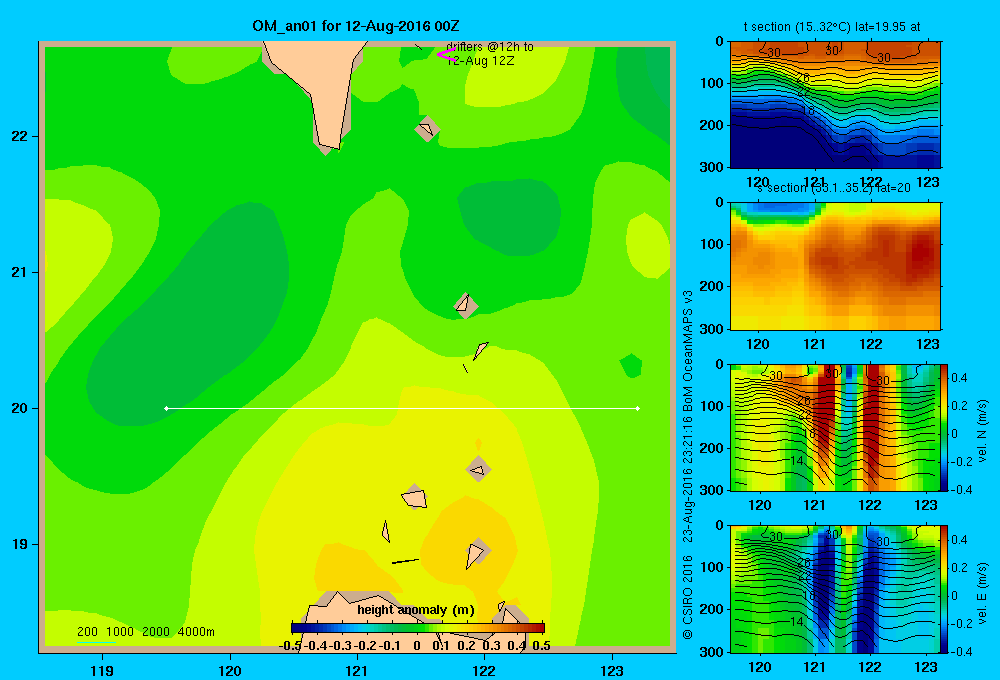Open the northward velocity section plot
The height and width of the screenshot is (680, 1000).
[x=835, y=427]
